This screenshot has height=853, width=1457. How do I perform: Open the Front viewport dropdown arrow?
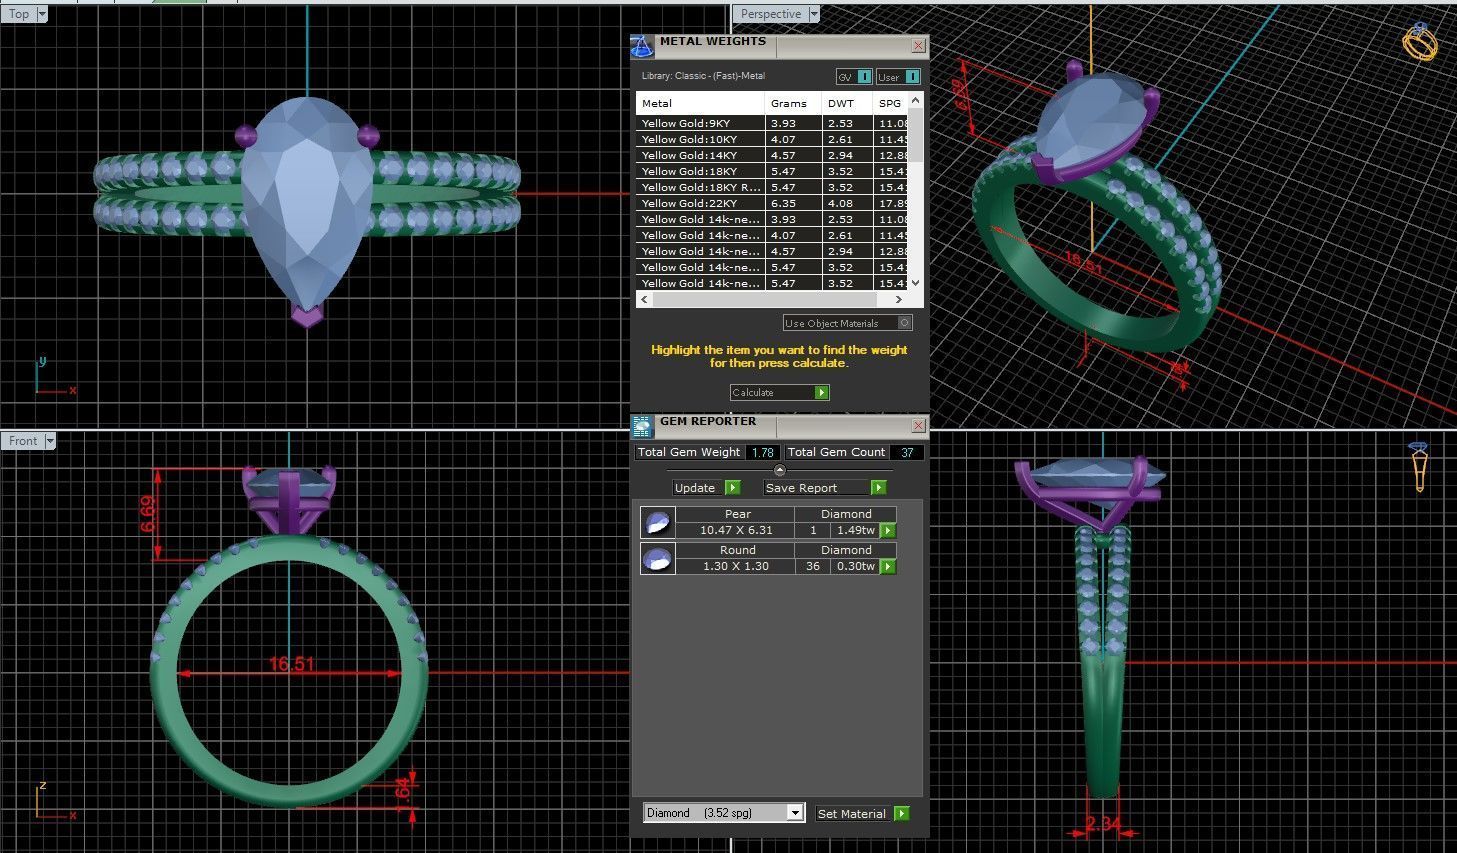pos(49,440)
